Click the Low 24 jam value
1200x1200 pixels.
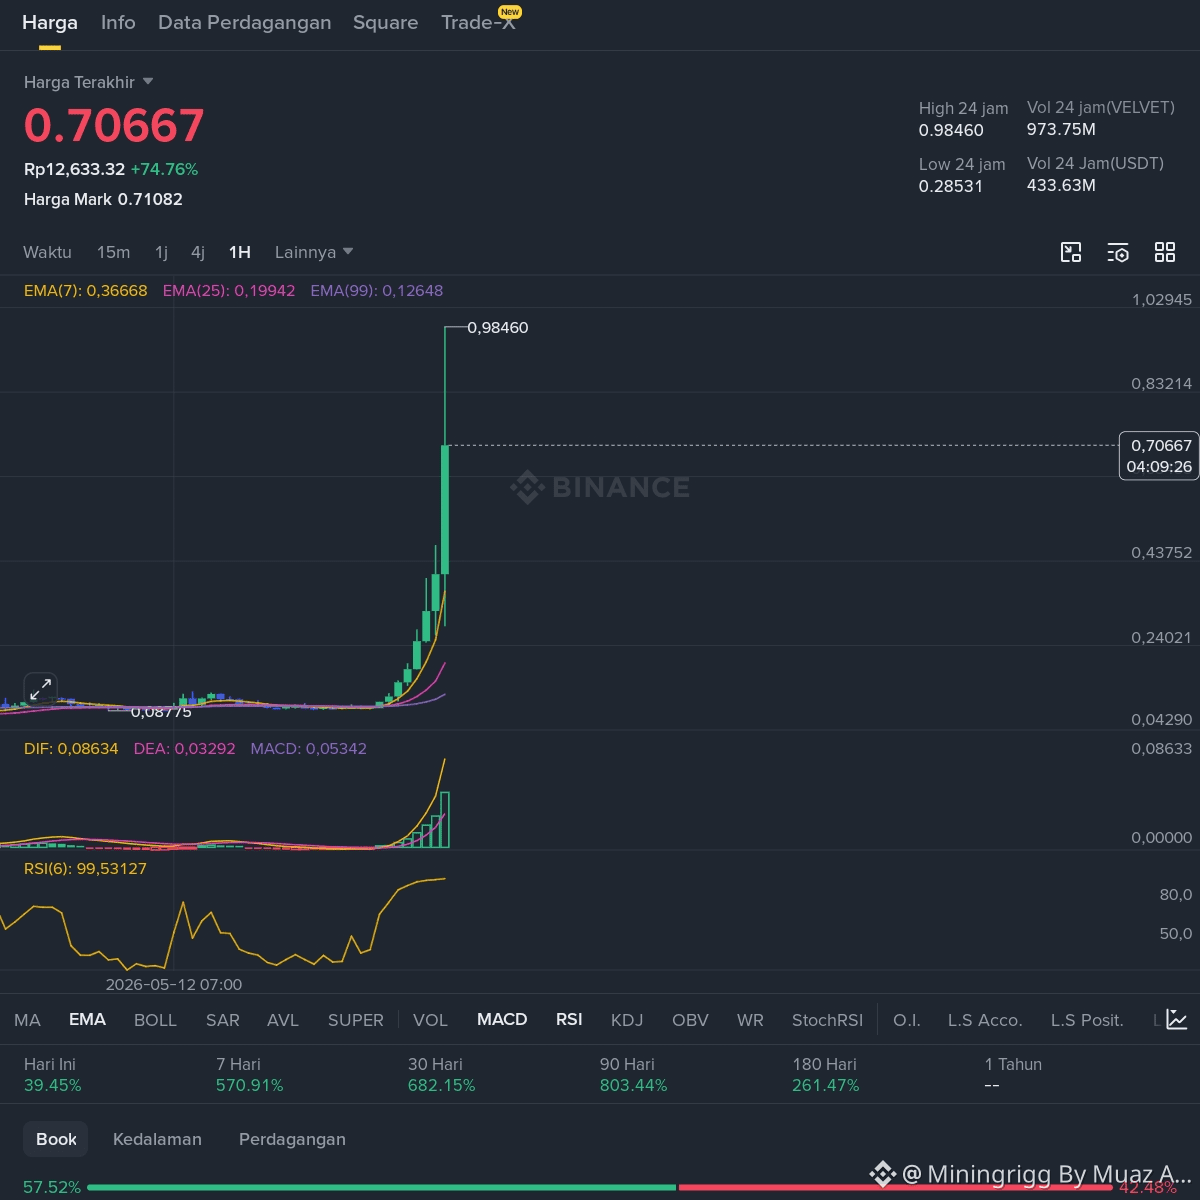(x=951, y=186)
